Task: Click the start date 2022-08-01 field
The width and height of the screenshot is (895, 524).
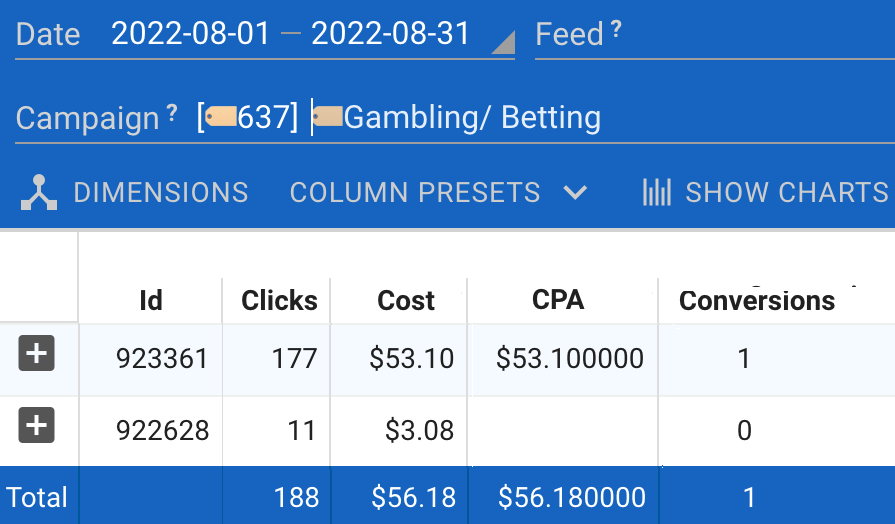Action: point(191,34)
